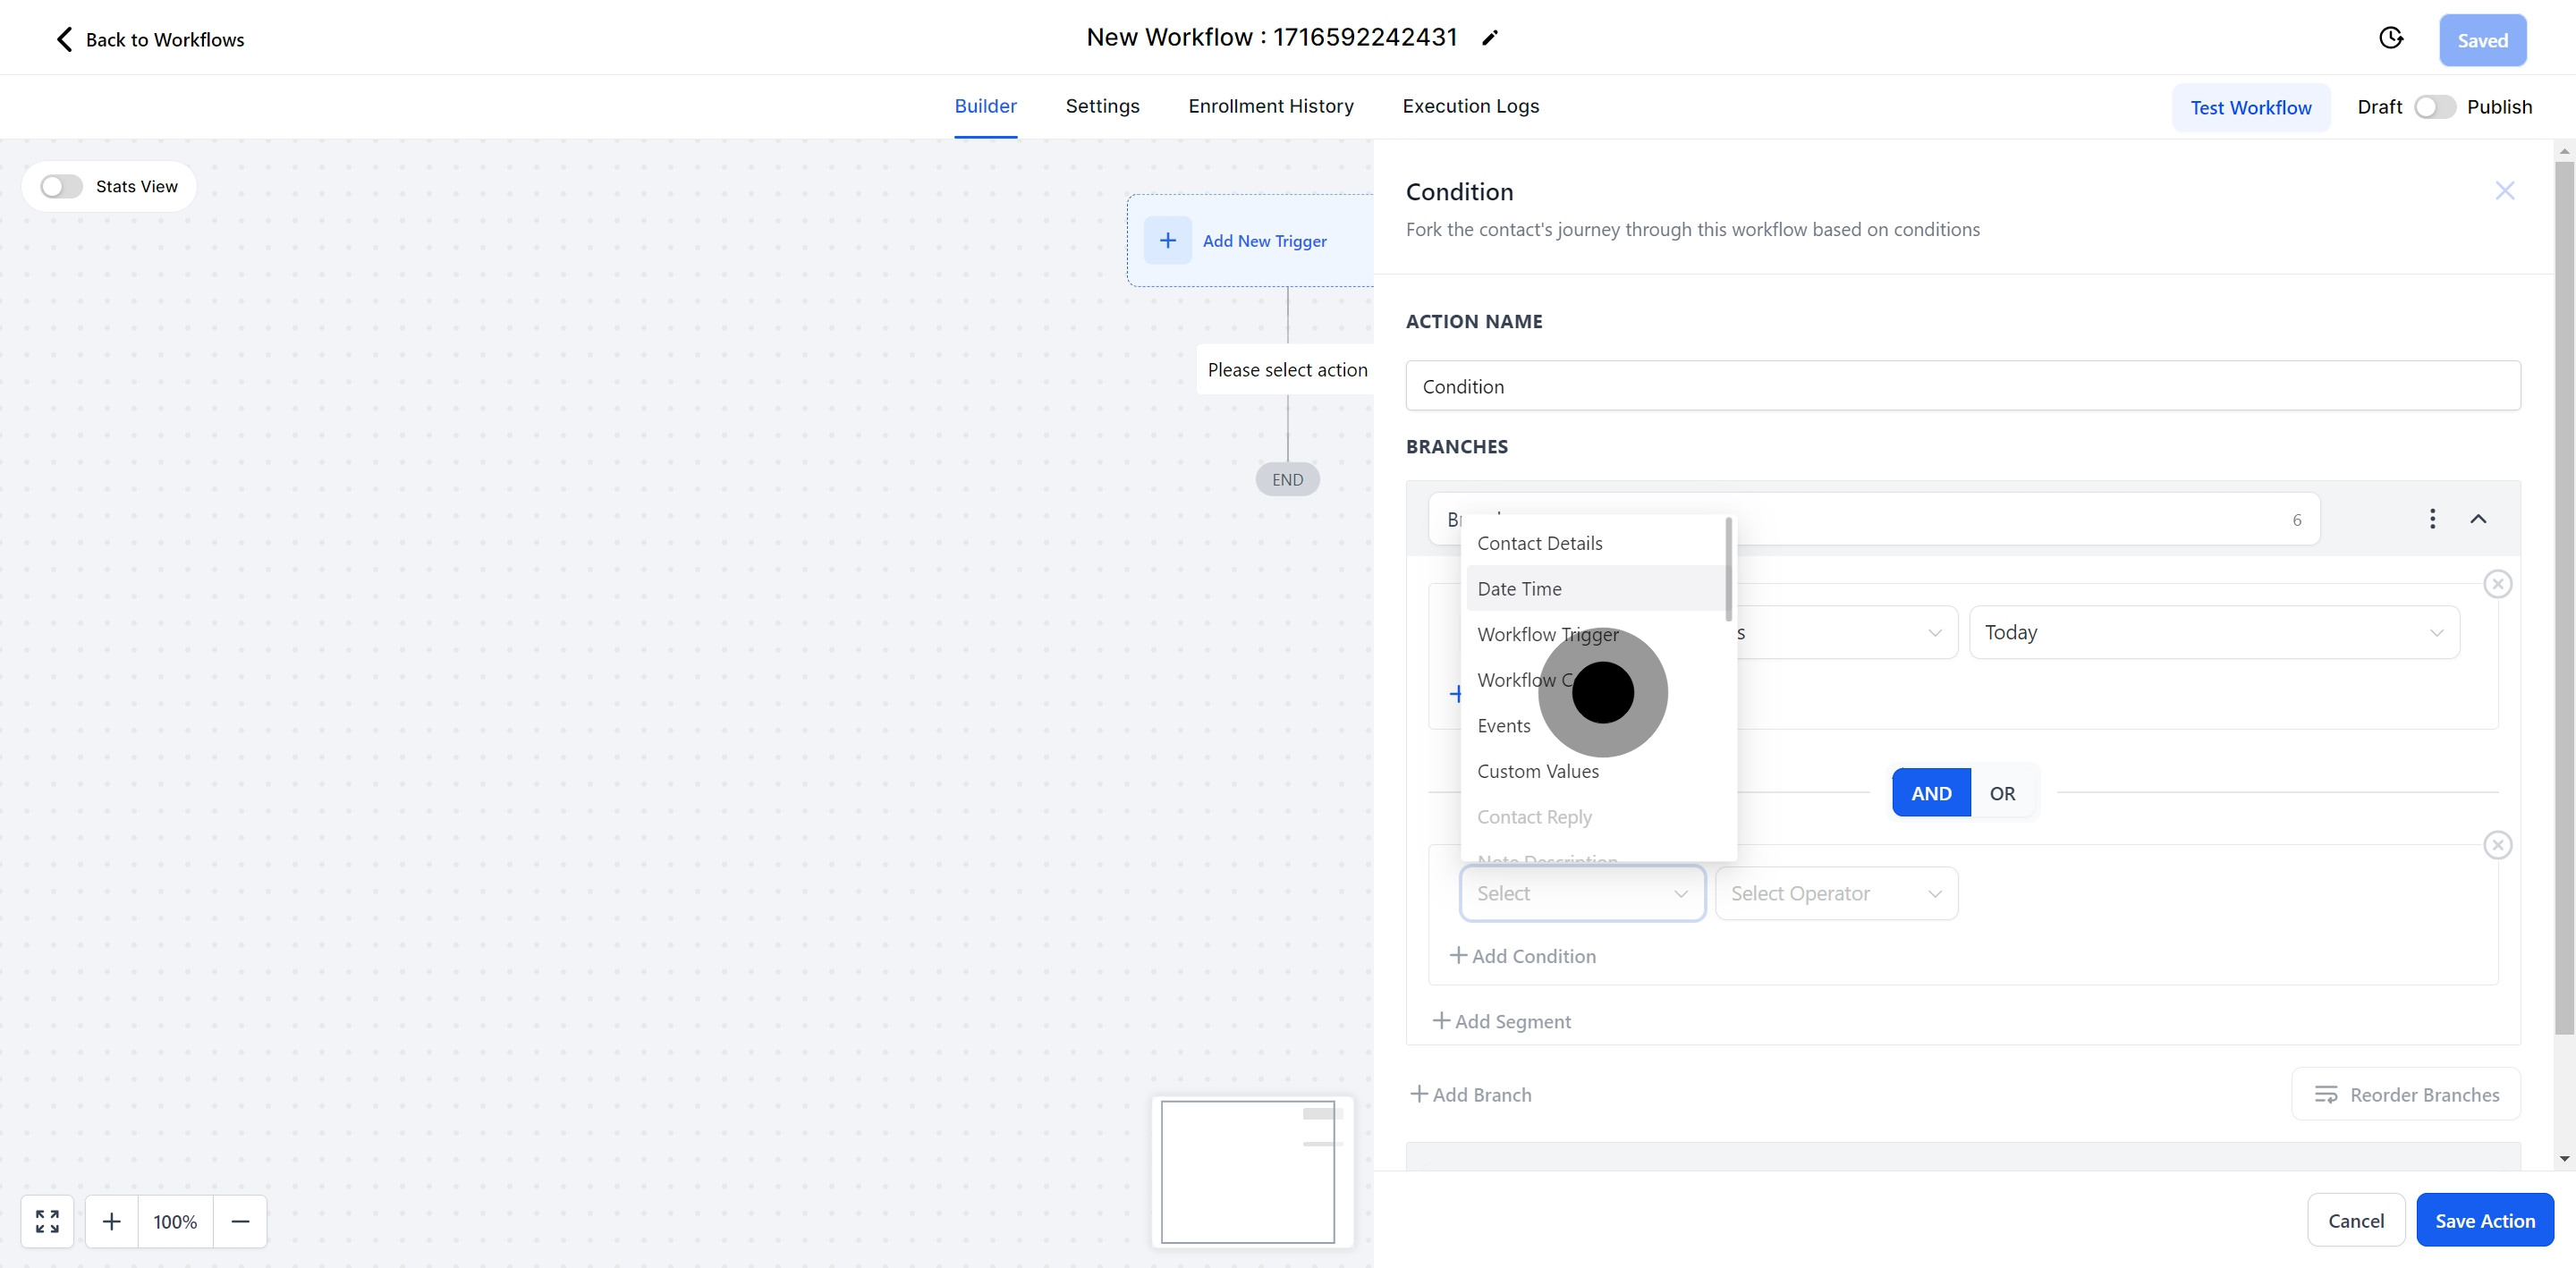Image resolution: width=2576 pixels, height=1268 pixels.
Task: Click the Test Workflow button
Action: [2250, 108]
